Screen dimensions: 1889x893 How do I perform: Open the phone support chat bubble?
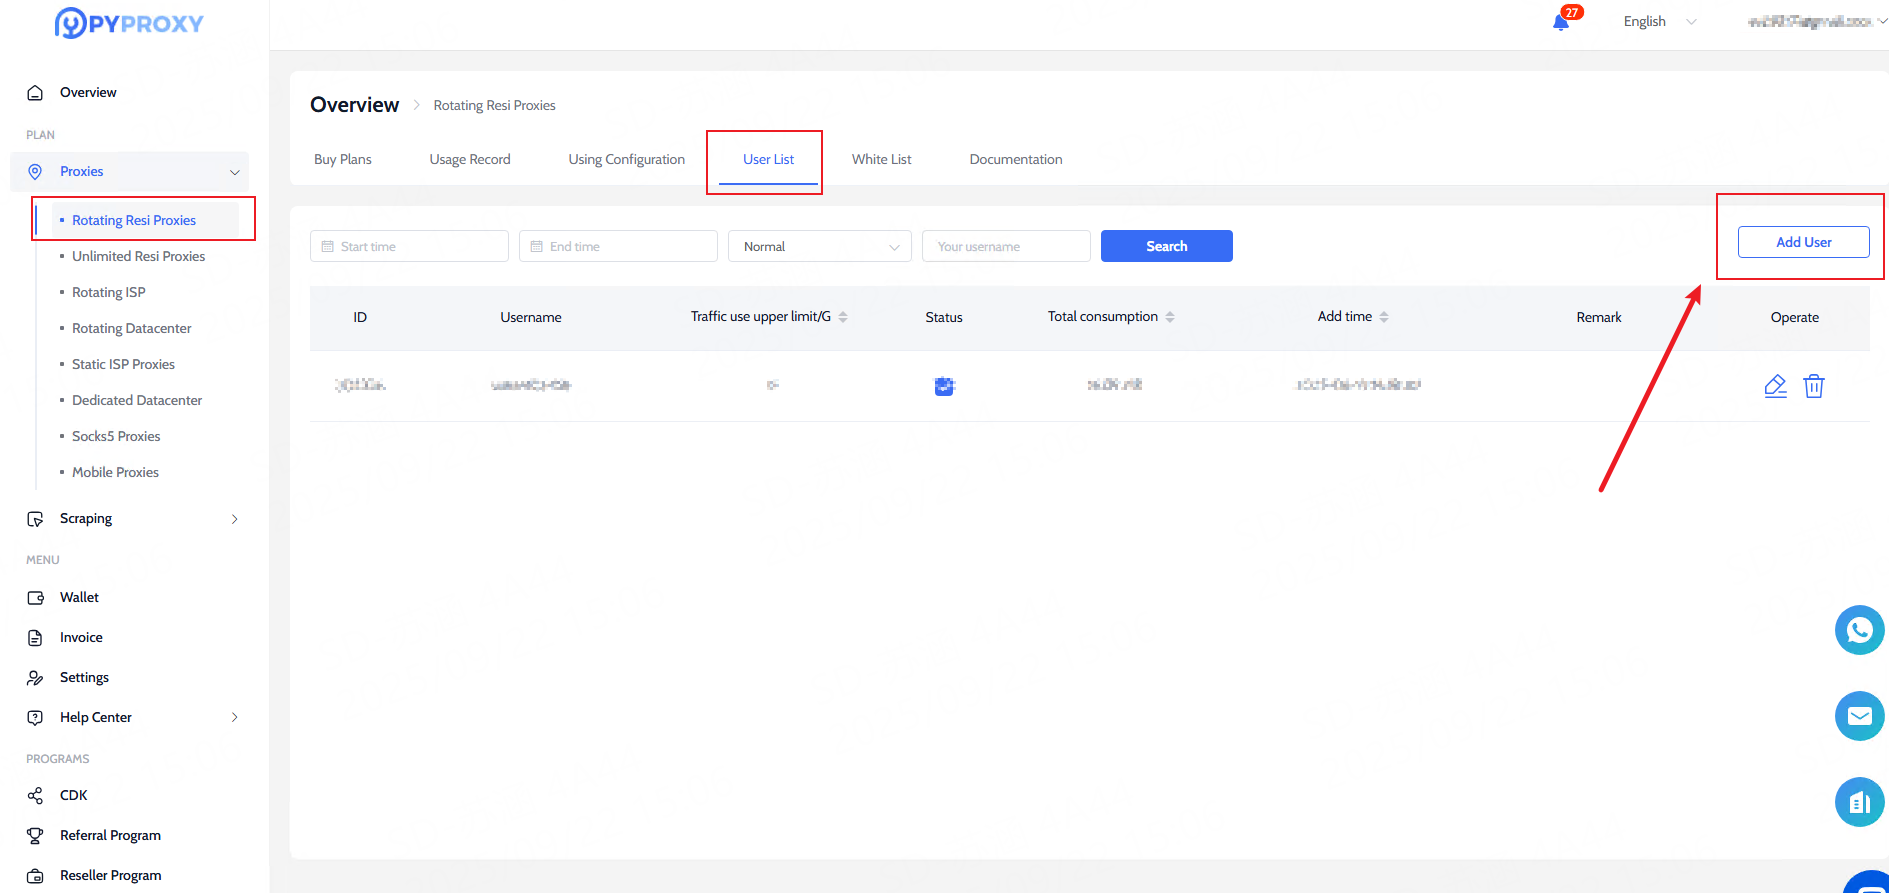coord(1859,630)
